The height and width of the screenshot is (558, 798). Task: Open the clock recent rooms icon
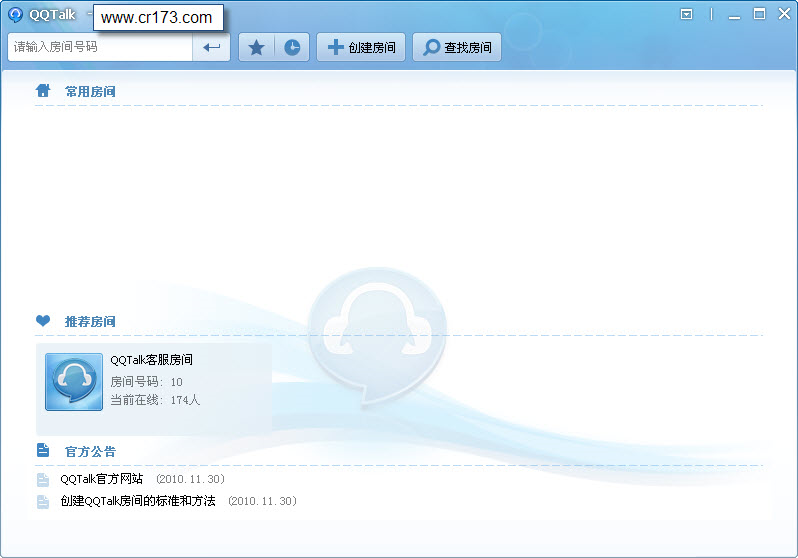pos(292,47)
